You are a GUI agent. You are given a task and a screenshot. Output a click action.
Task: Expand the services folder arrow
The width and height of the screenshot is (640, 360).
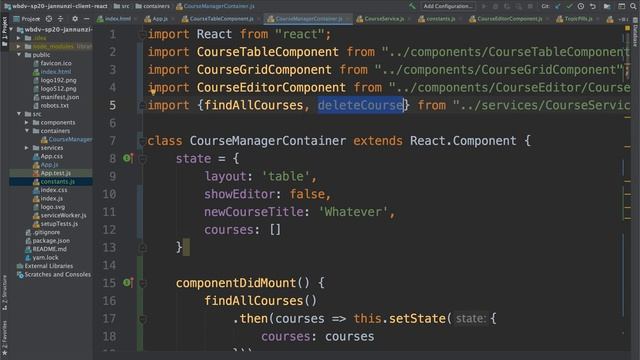tap(27, 148)
